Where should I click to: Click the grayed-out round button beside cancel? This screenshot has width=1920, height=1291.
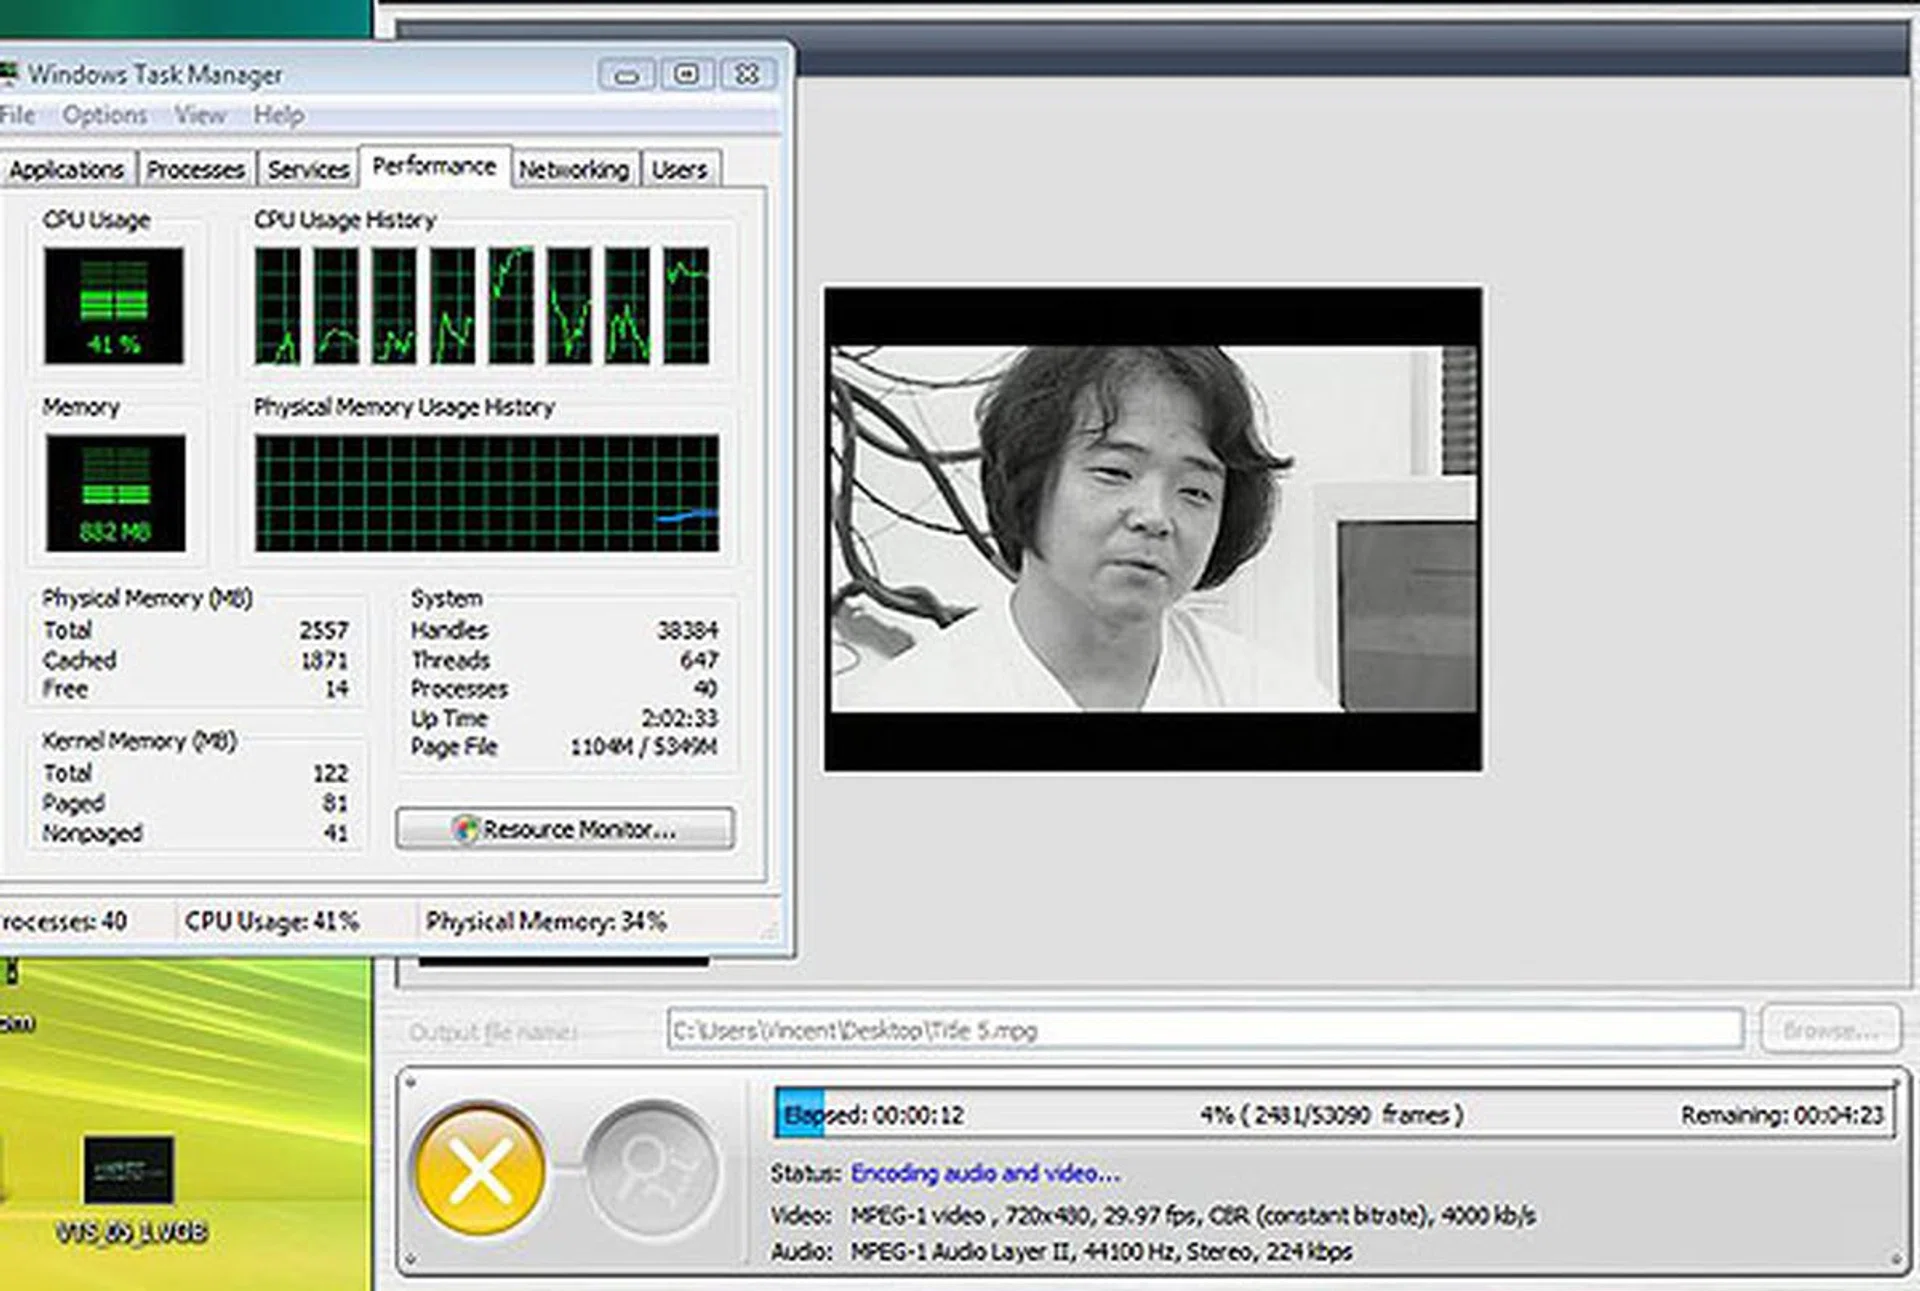coord(652,1169)
